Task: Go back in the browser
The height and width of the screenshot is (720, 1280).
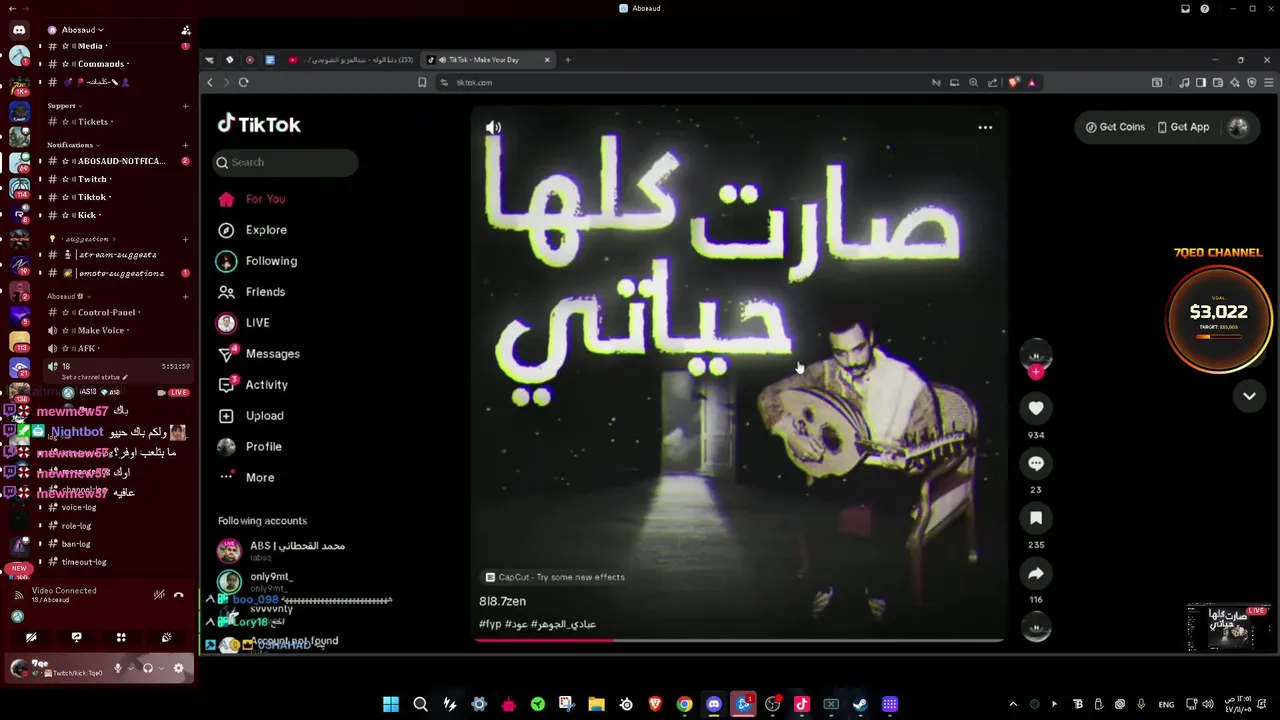Action: tap(210, 83)
